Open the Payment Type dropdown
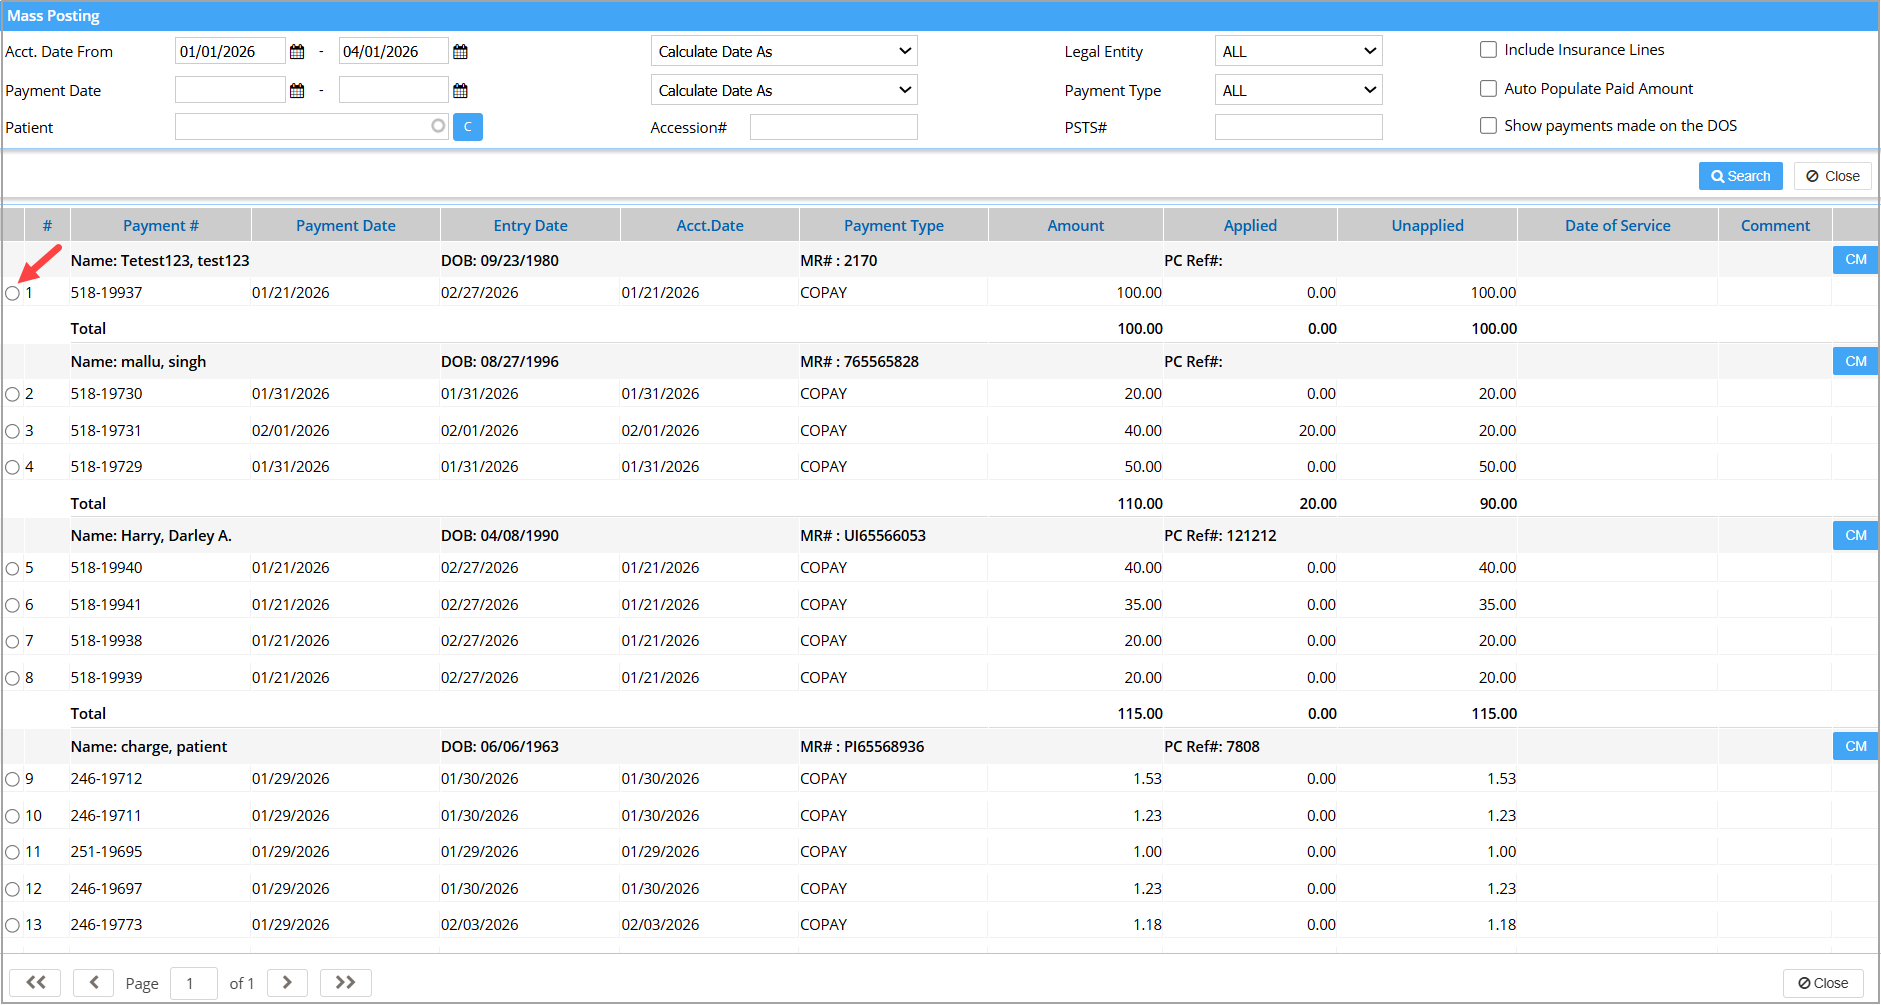Viewport: 1881px width, 1005px height. [x=1298, y=91]
